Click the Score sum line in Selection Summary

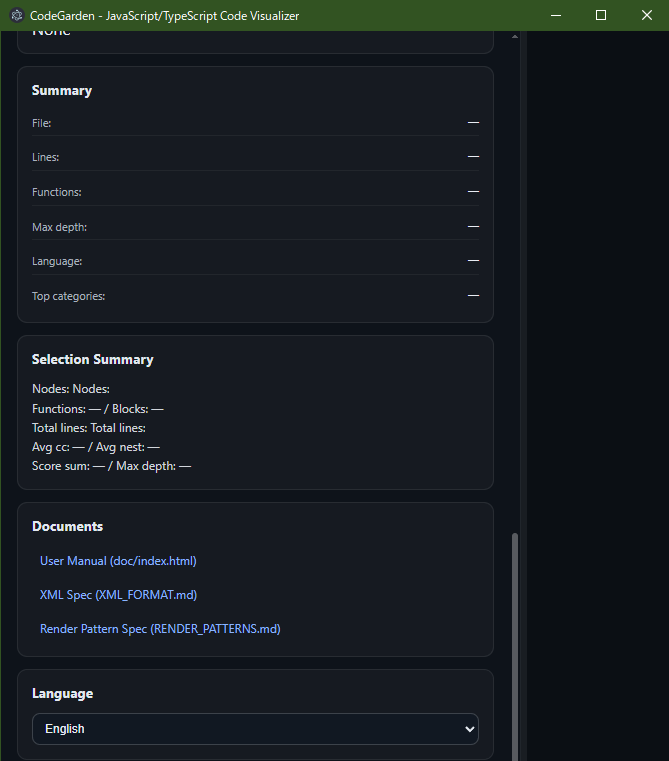click(x=111, y=466)
